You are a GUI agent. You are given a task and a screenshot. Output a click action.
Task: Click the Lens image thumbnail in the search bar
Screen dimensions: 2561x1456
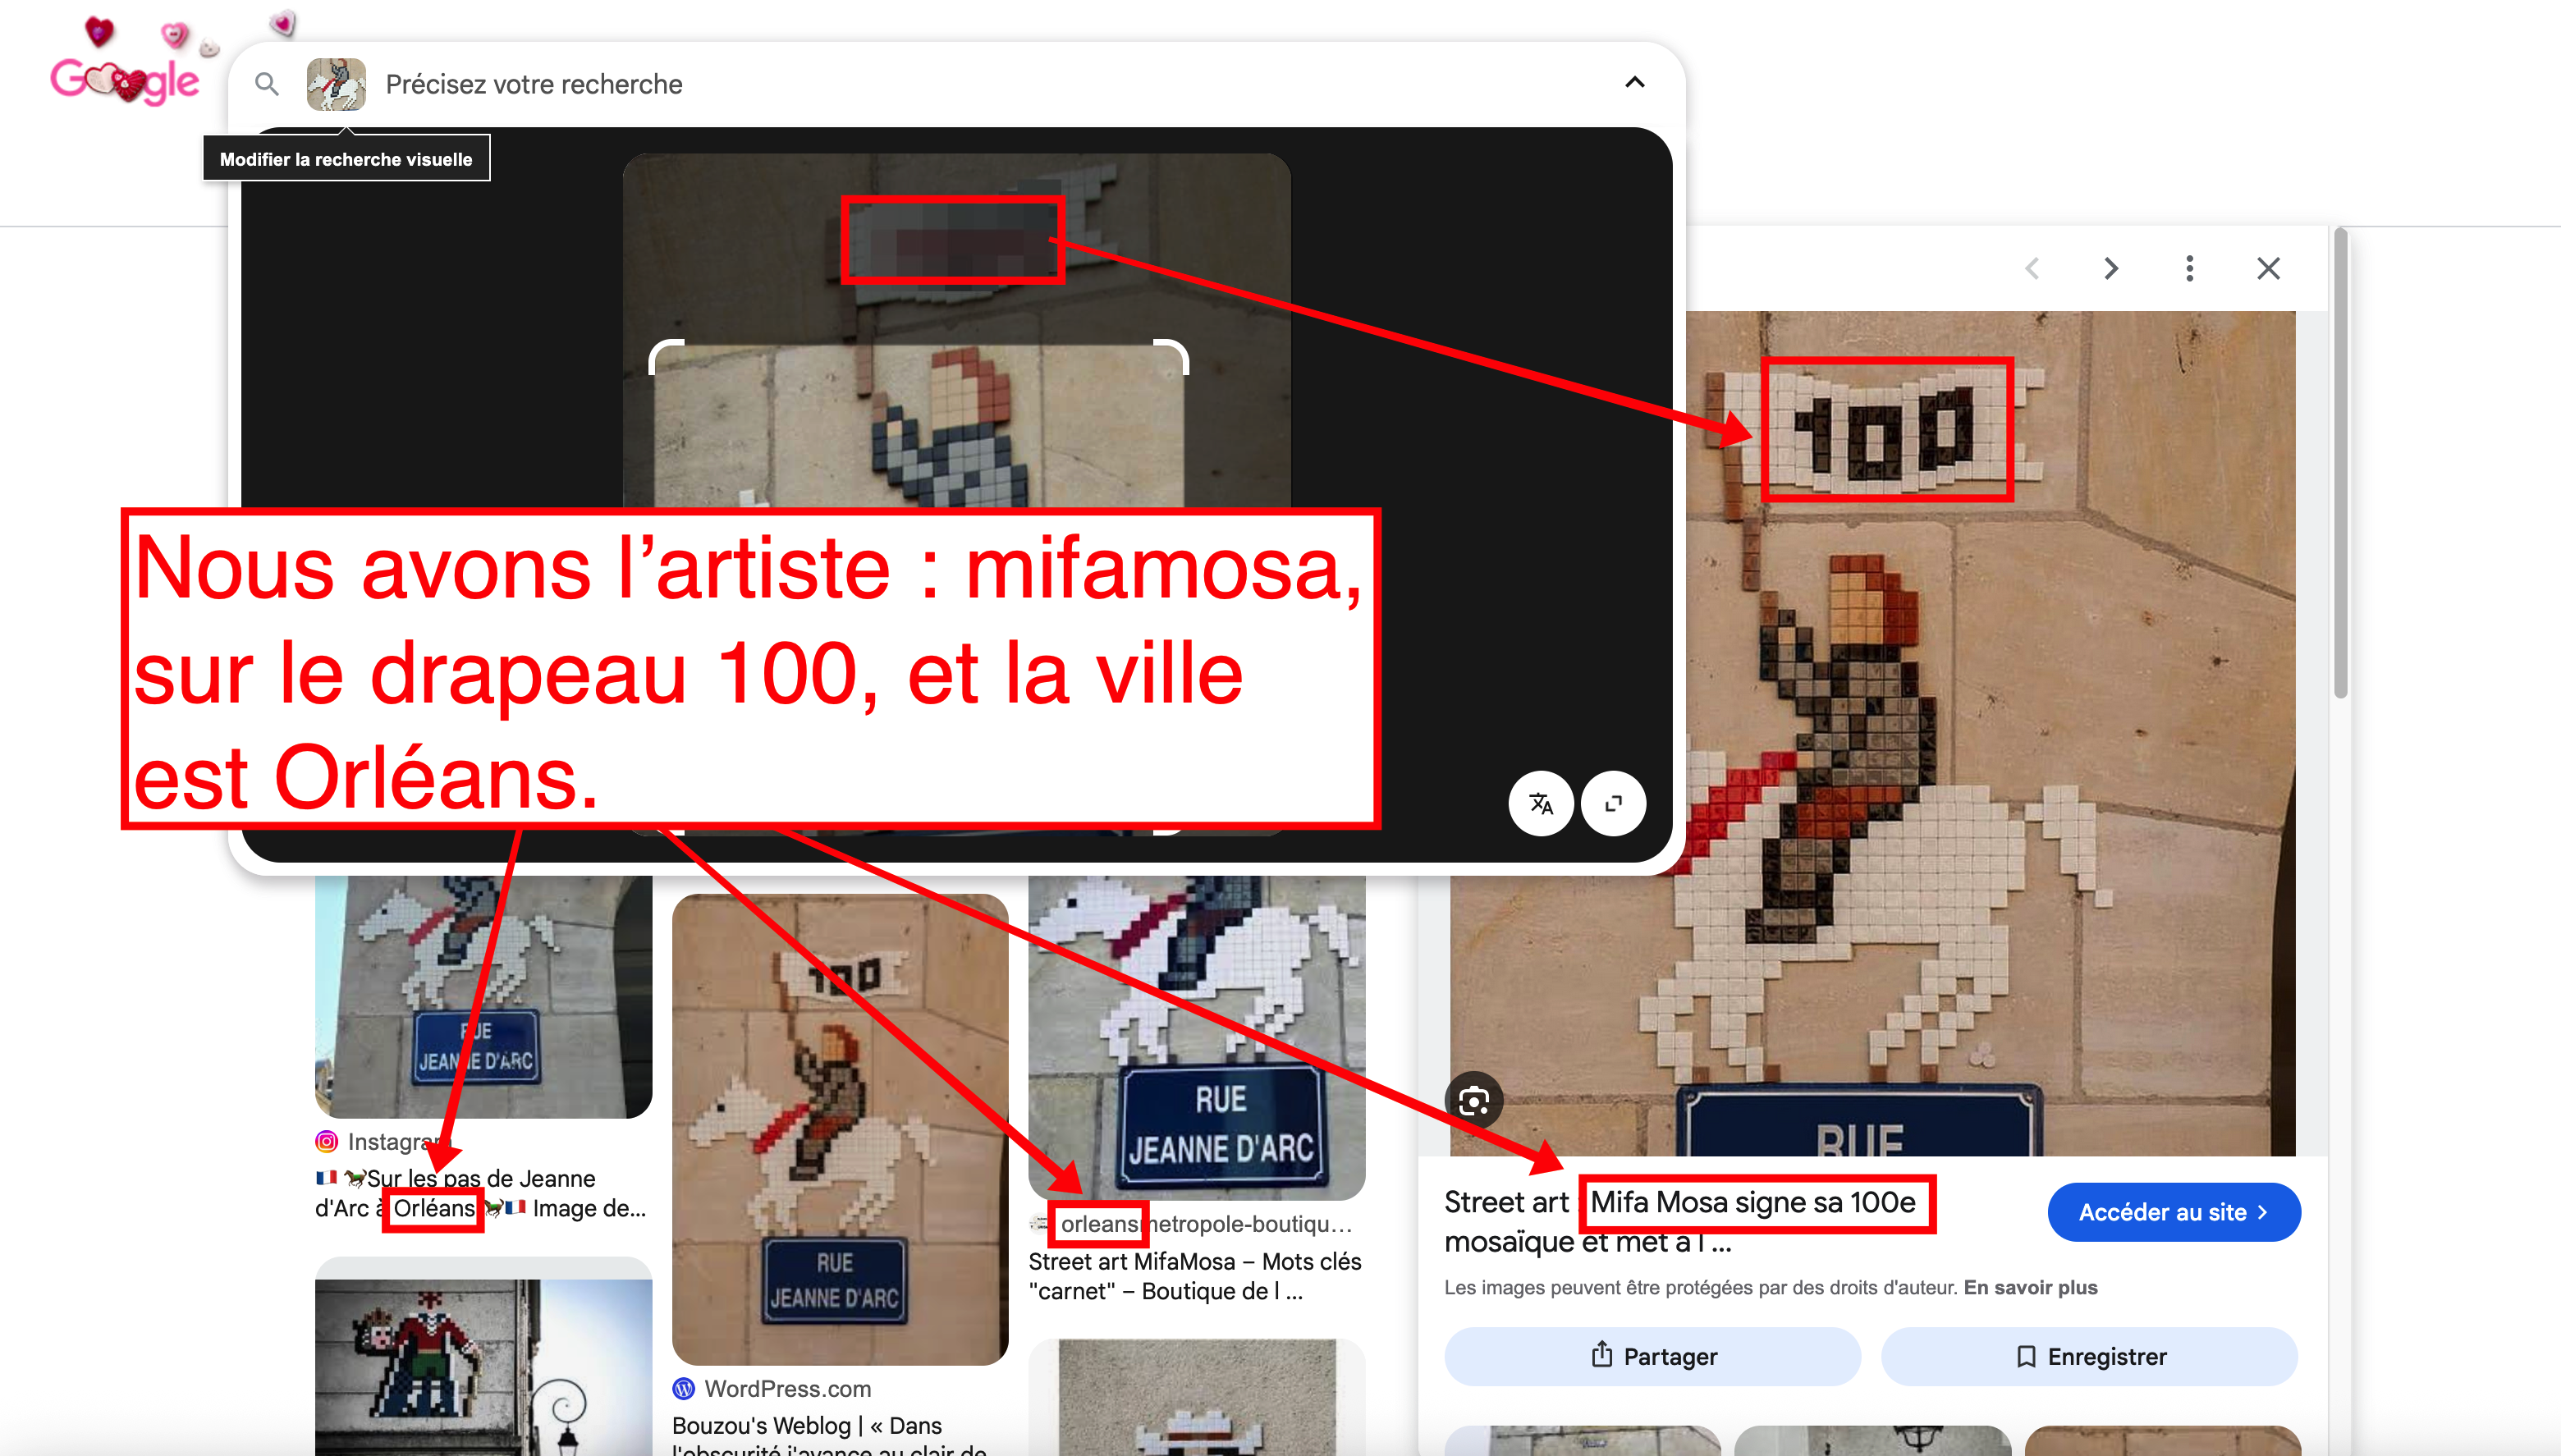pyautogui.click(x=336, y=84)
